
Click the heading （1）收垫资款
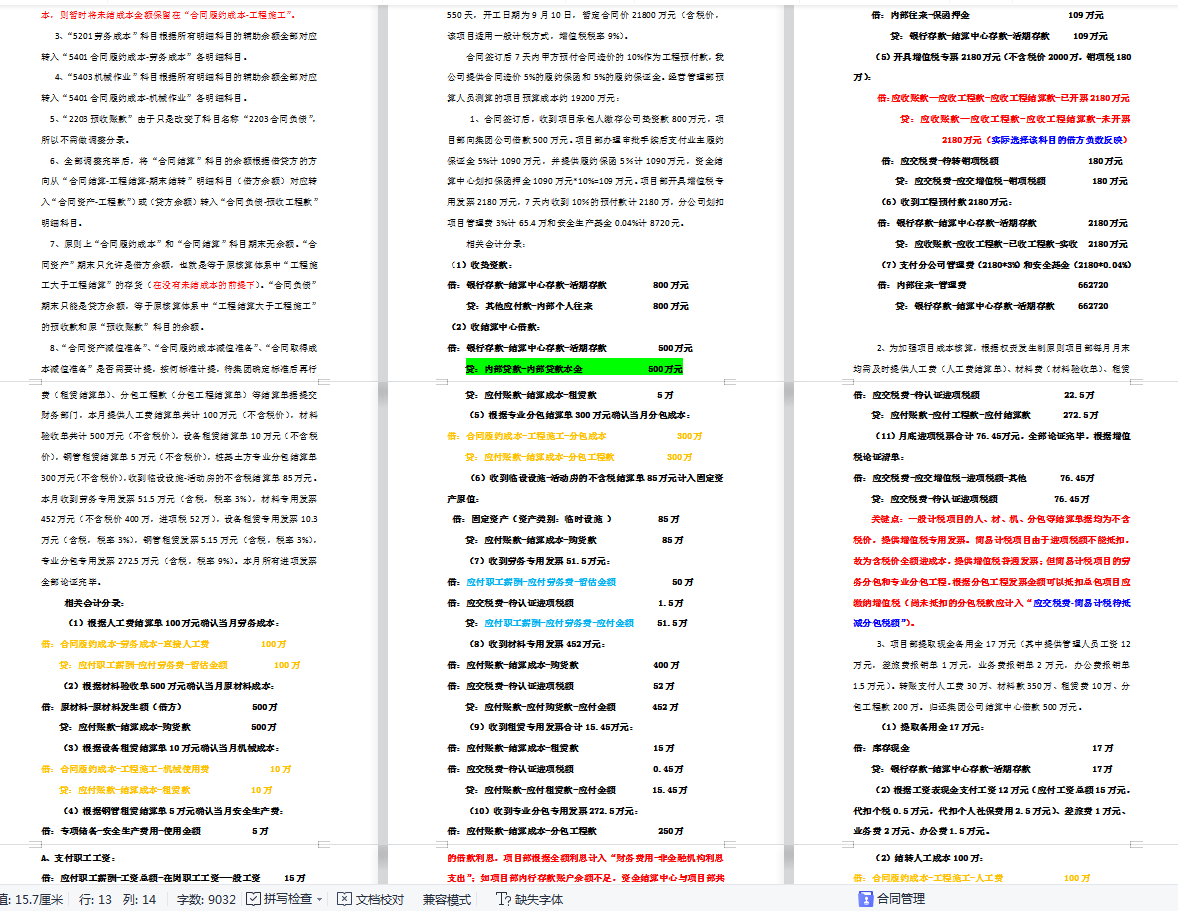point(481,264)
